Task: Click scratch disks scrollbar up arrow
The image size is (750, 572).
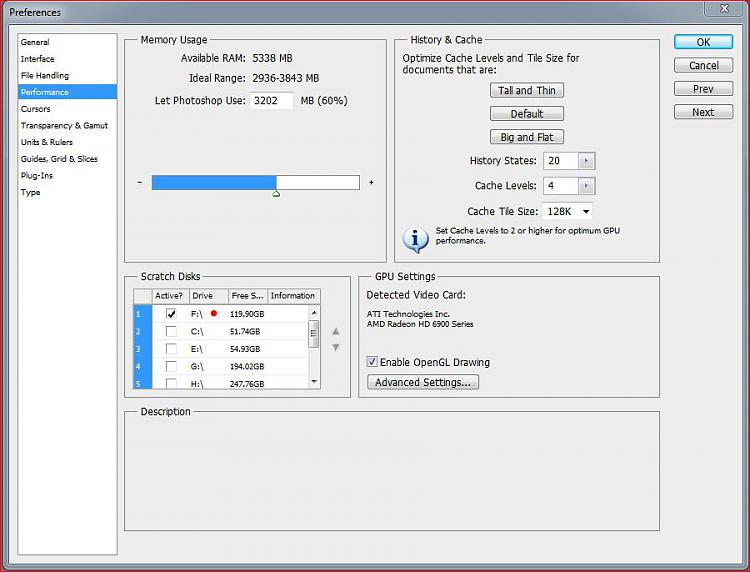Action: [x=314, y=312]
